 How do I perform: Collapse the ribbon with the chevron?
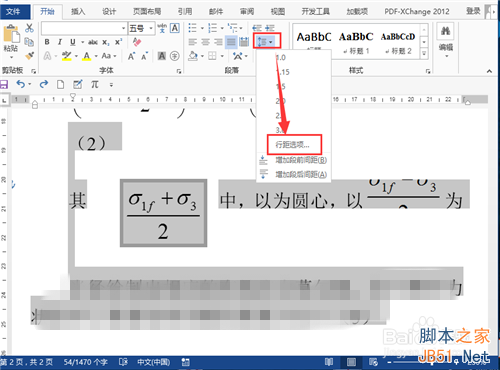(x=489, y=71)
